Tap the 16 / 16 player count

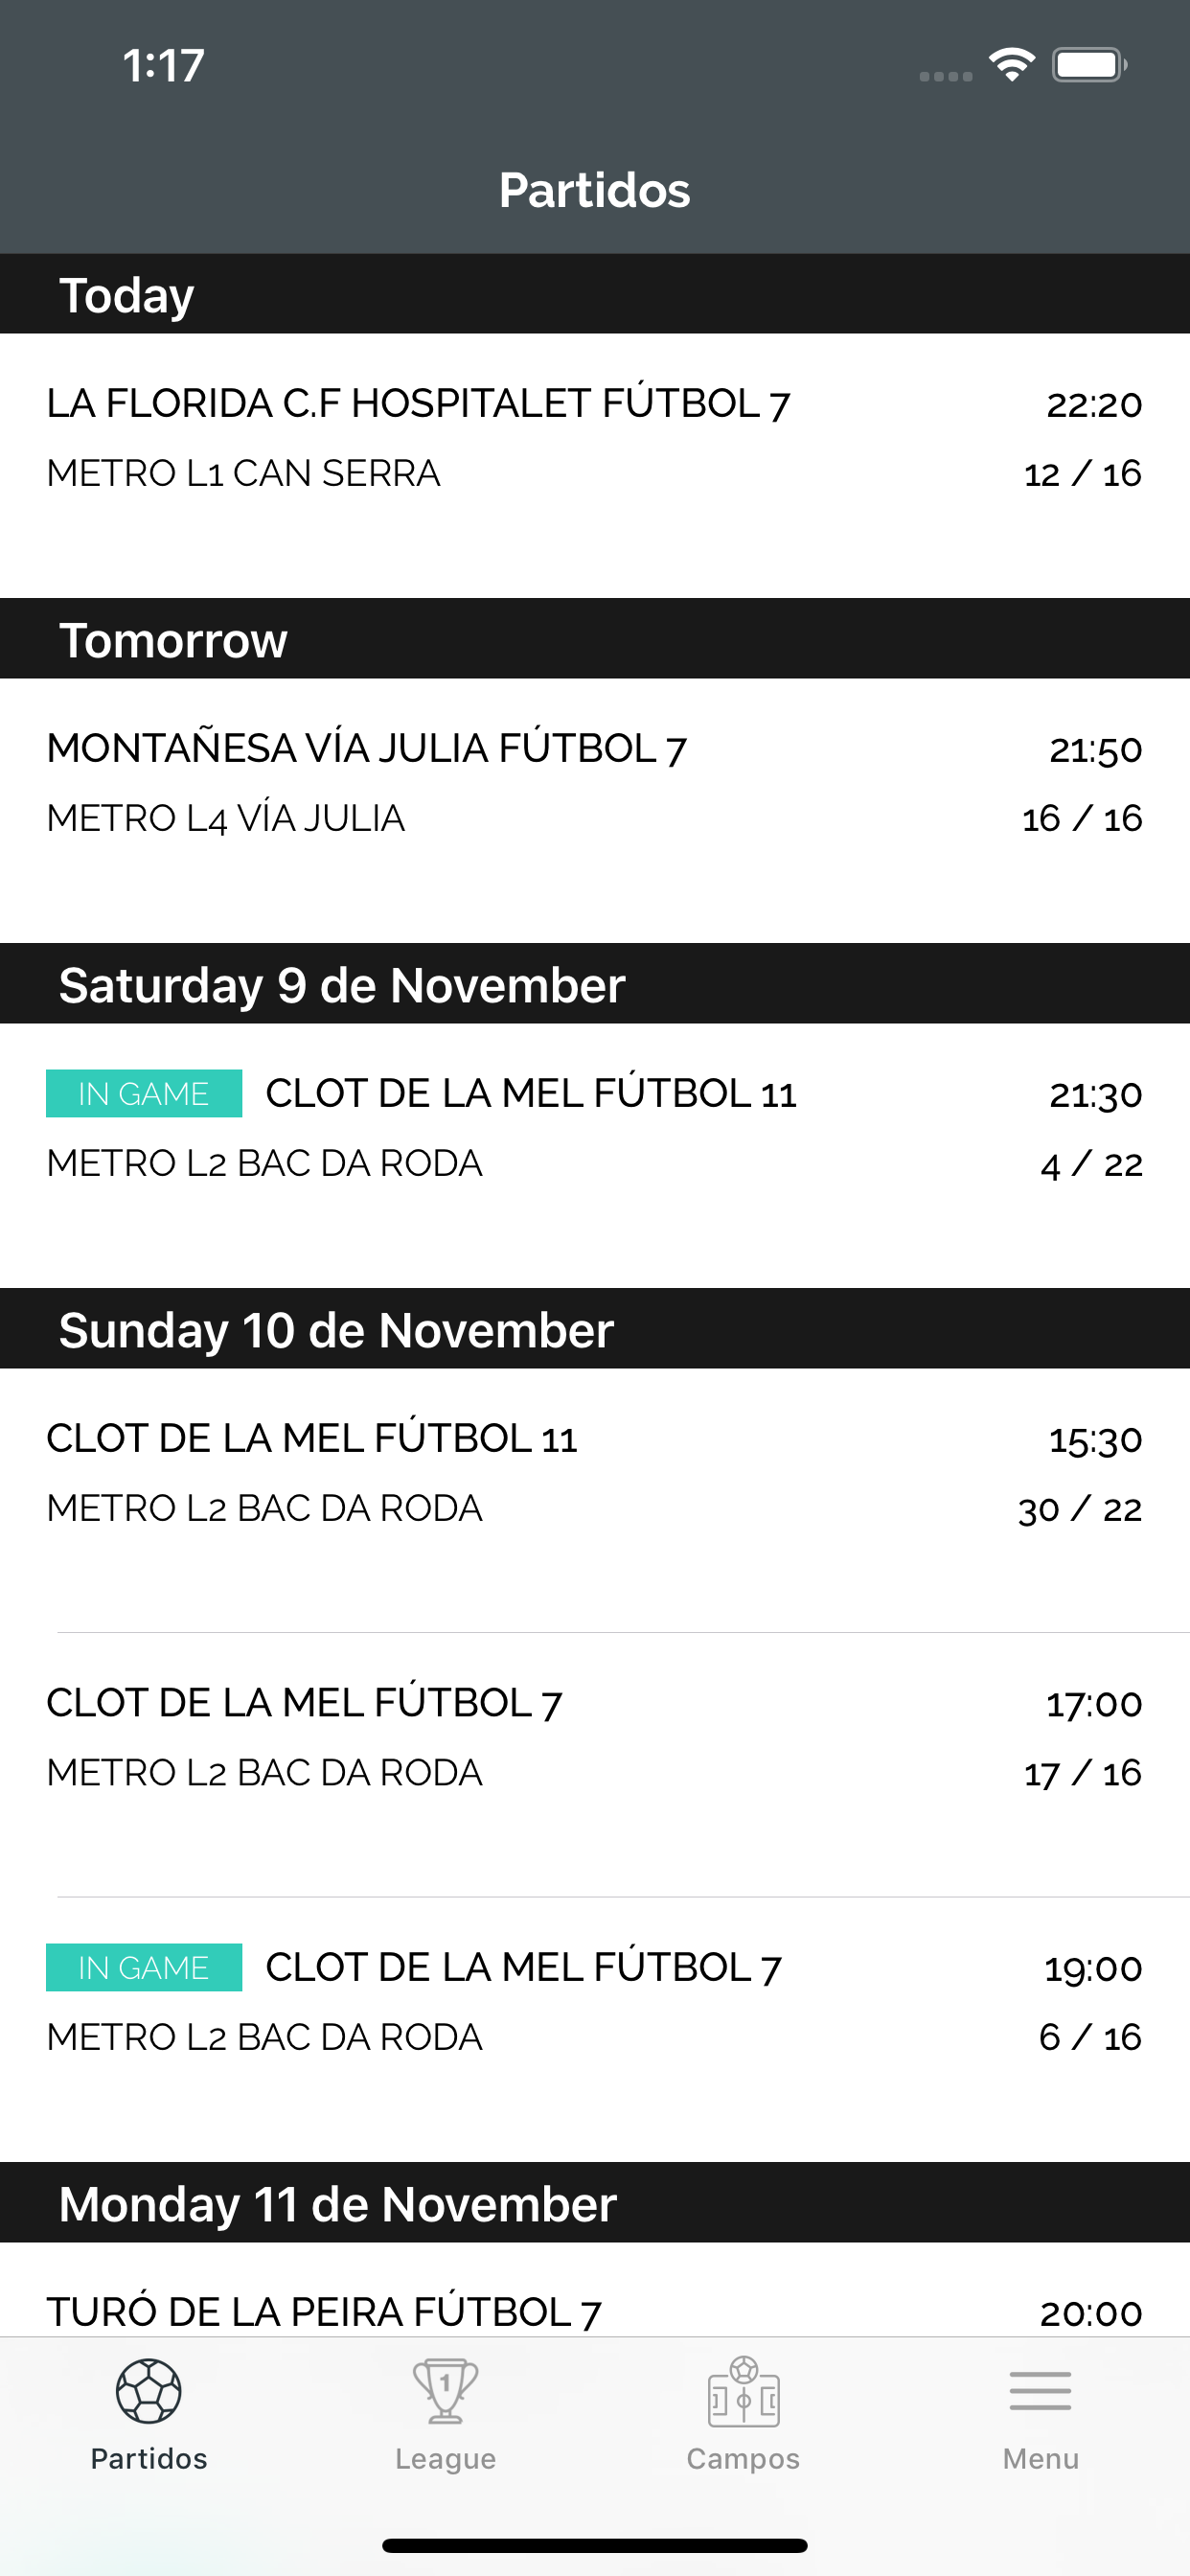point(1082,818)
